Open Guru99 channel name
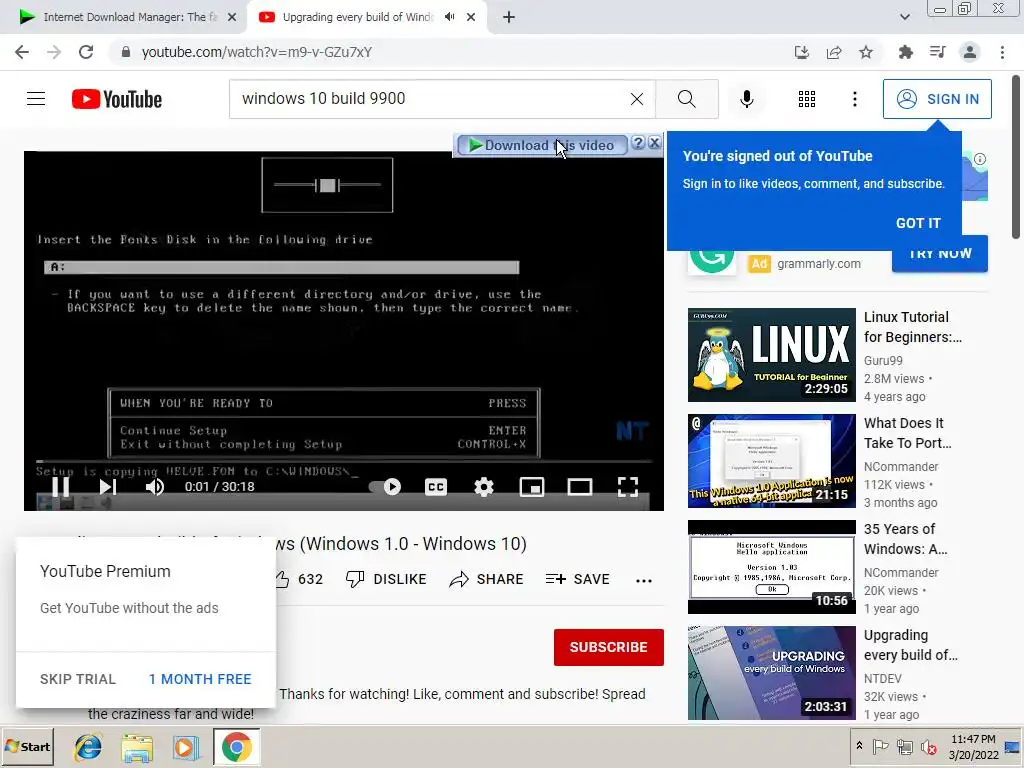Image resolution: width=1024 pixels, height=768 pixels. (x=883, y=360)
